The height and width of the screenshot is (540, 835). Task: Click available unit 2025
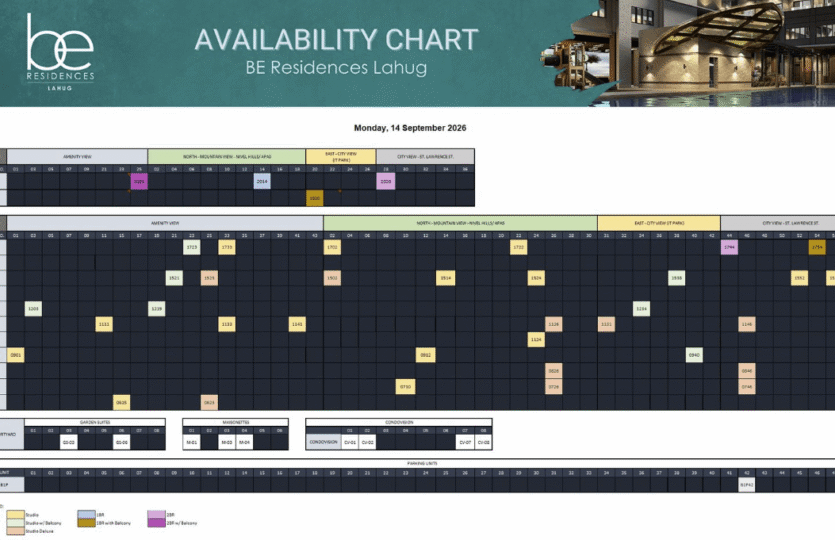point(139,182)
